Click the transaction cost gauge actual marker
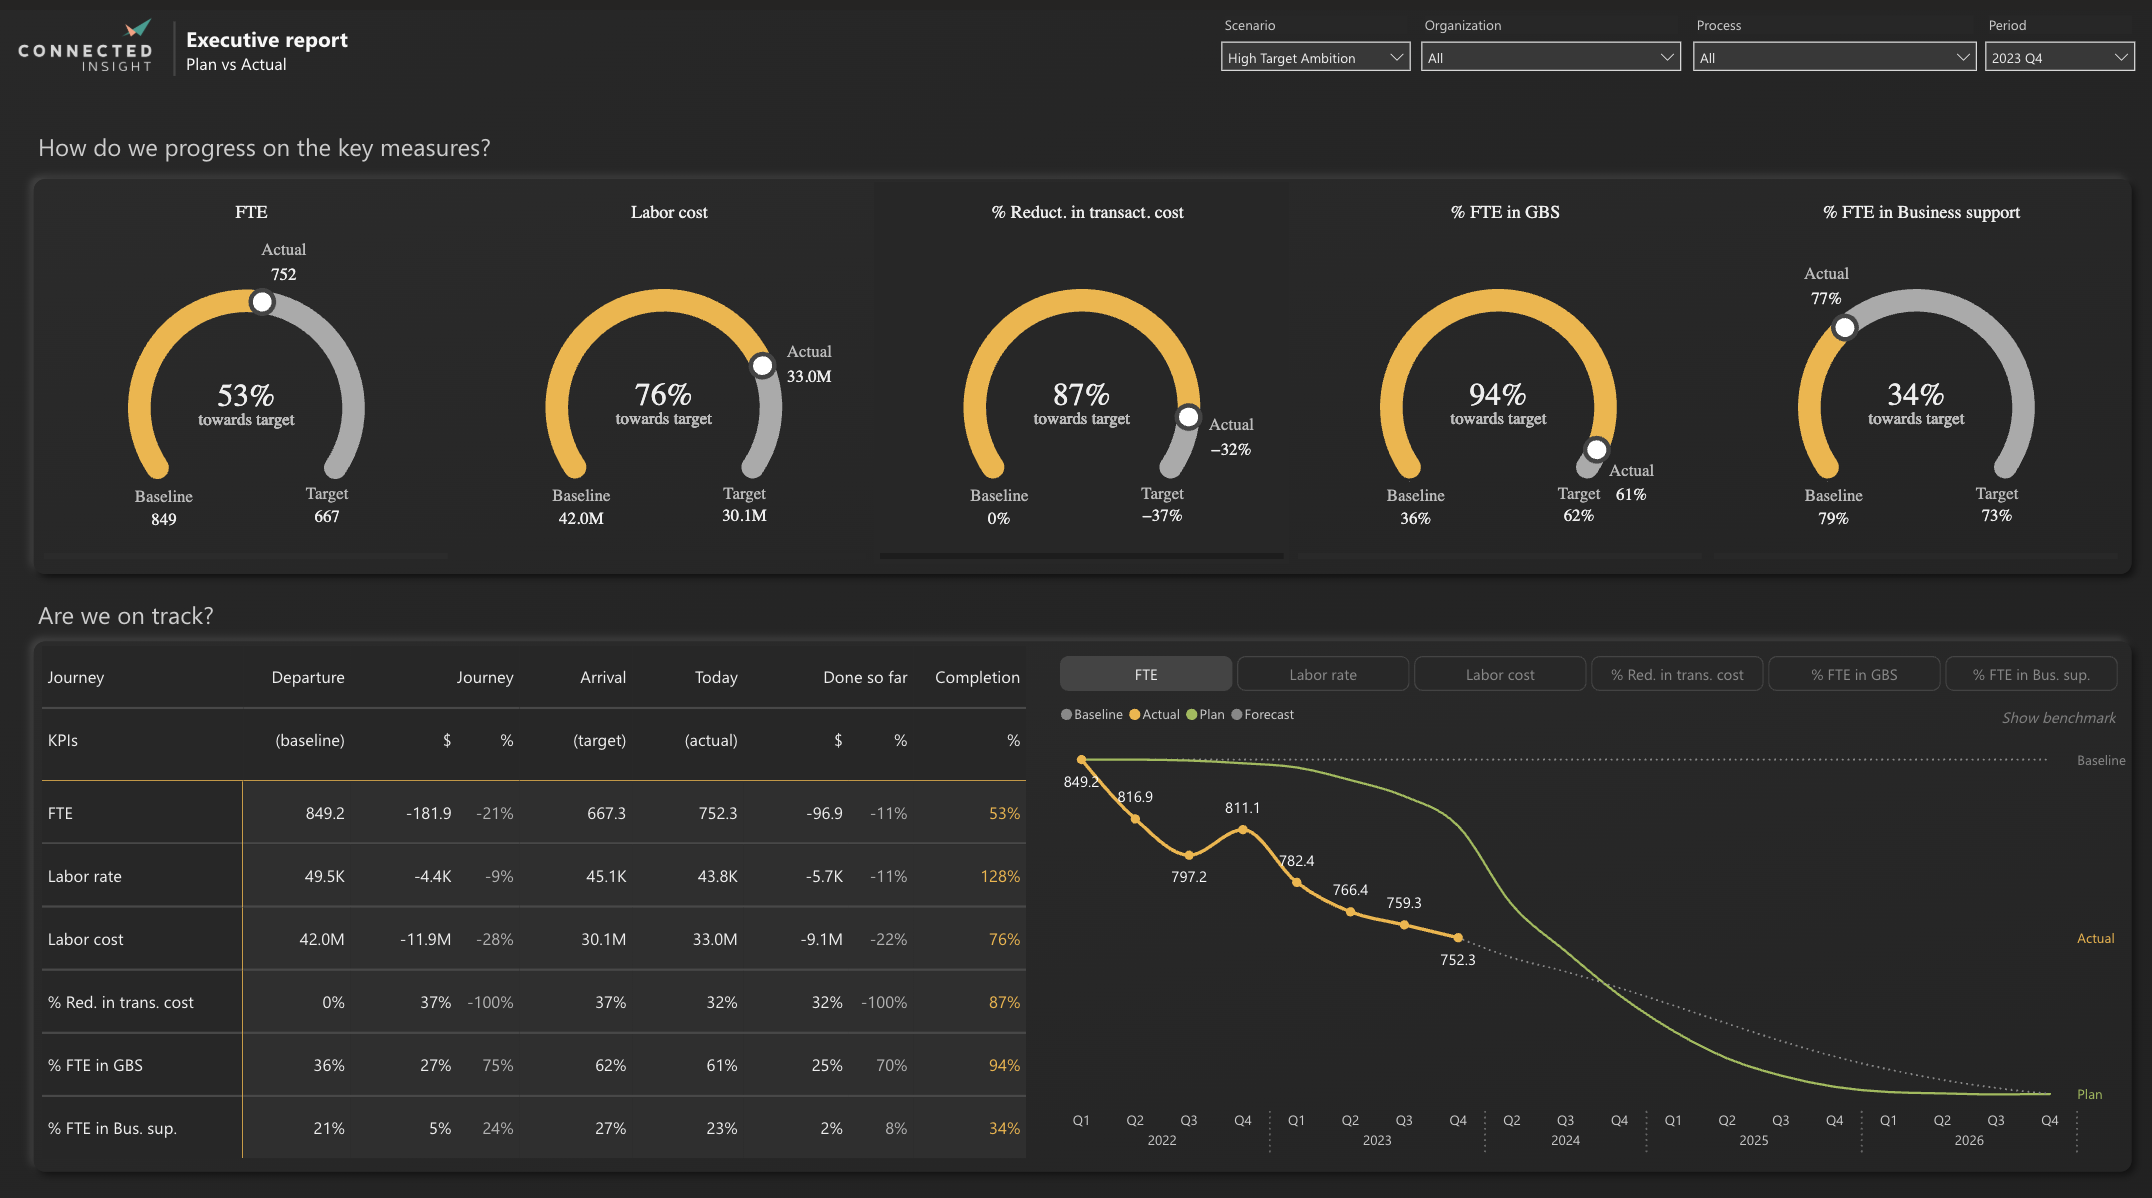The width and height of the screenshot is (2152, 1198). pos(1188,417)
